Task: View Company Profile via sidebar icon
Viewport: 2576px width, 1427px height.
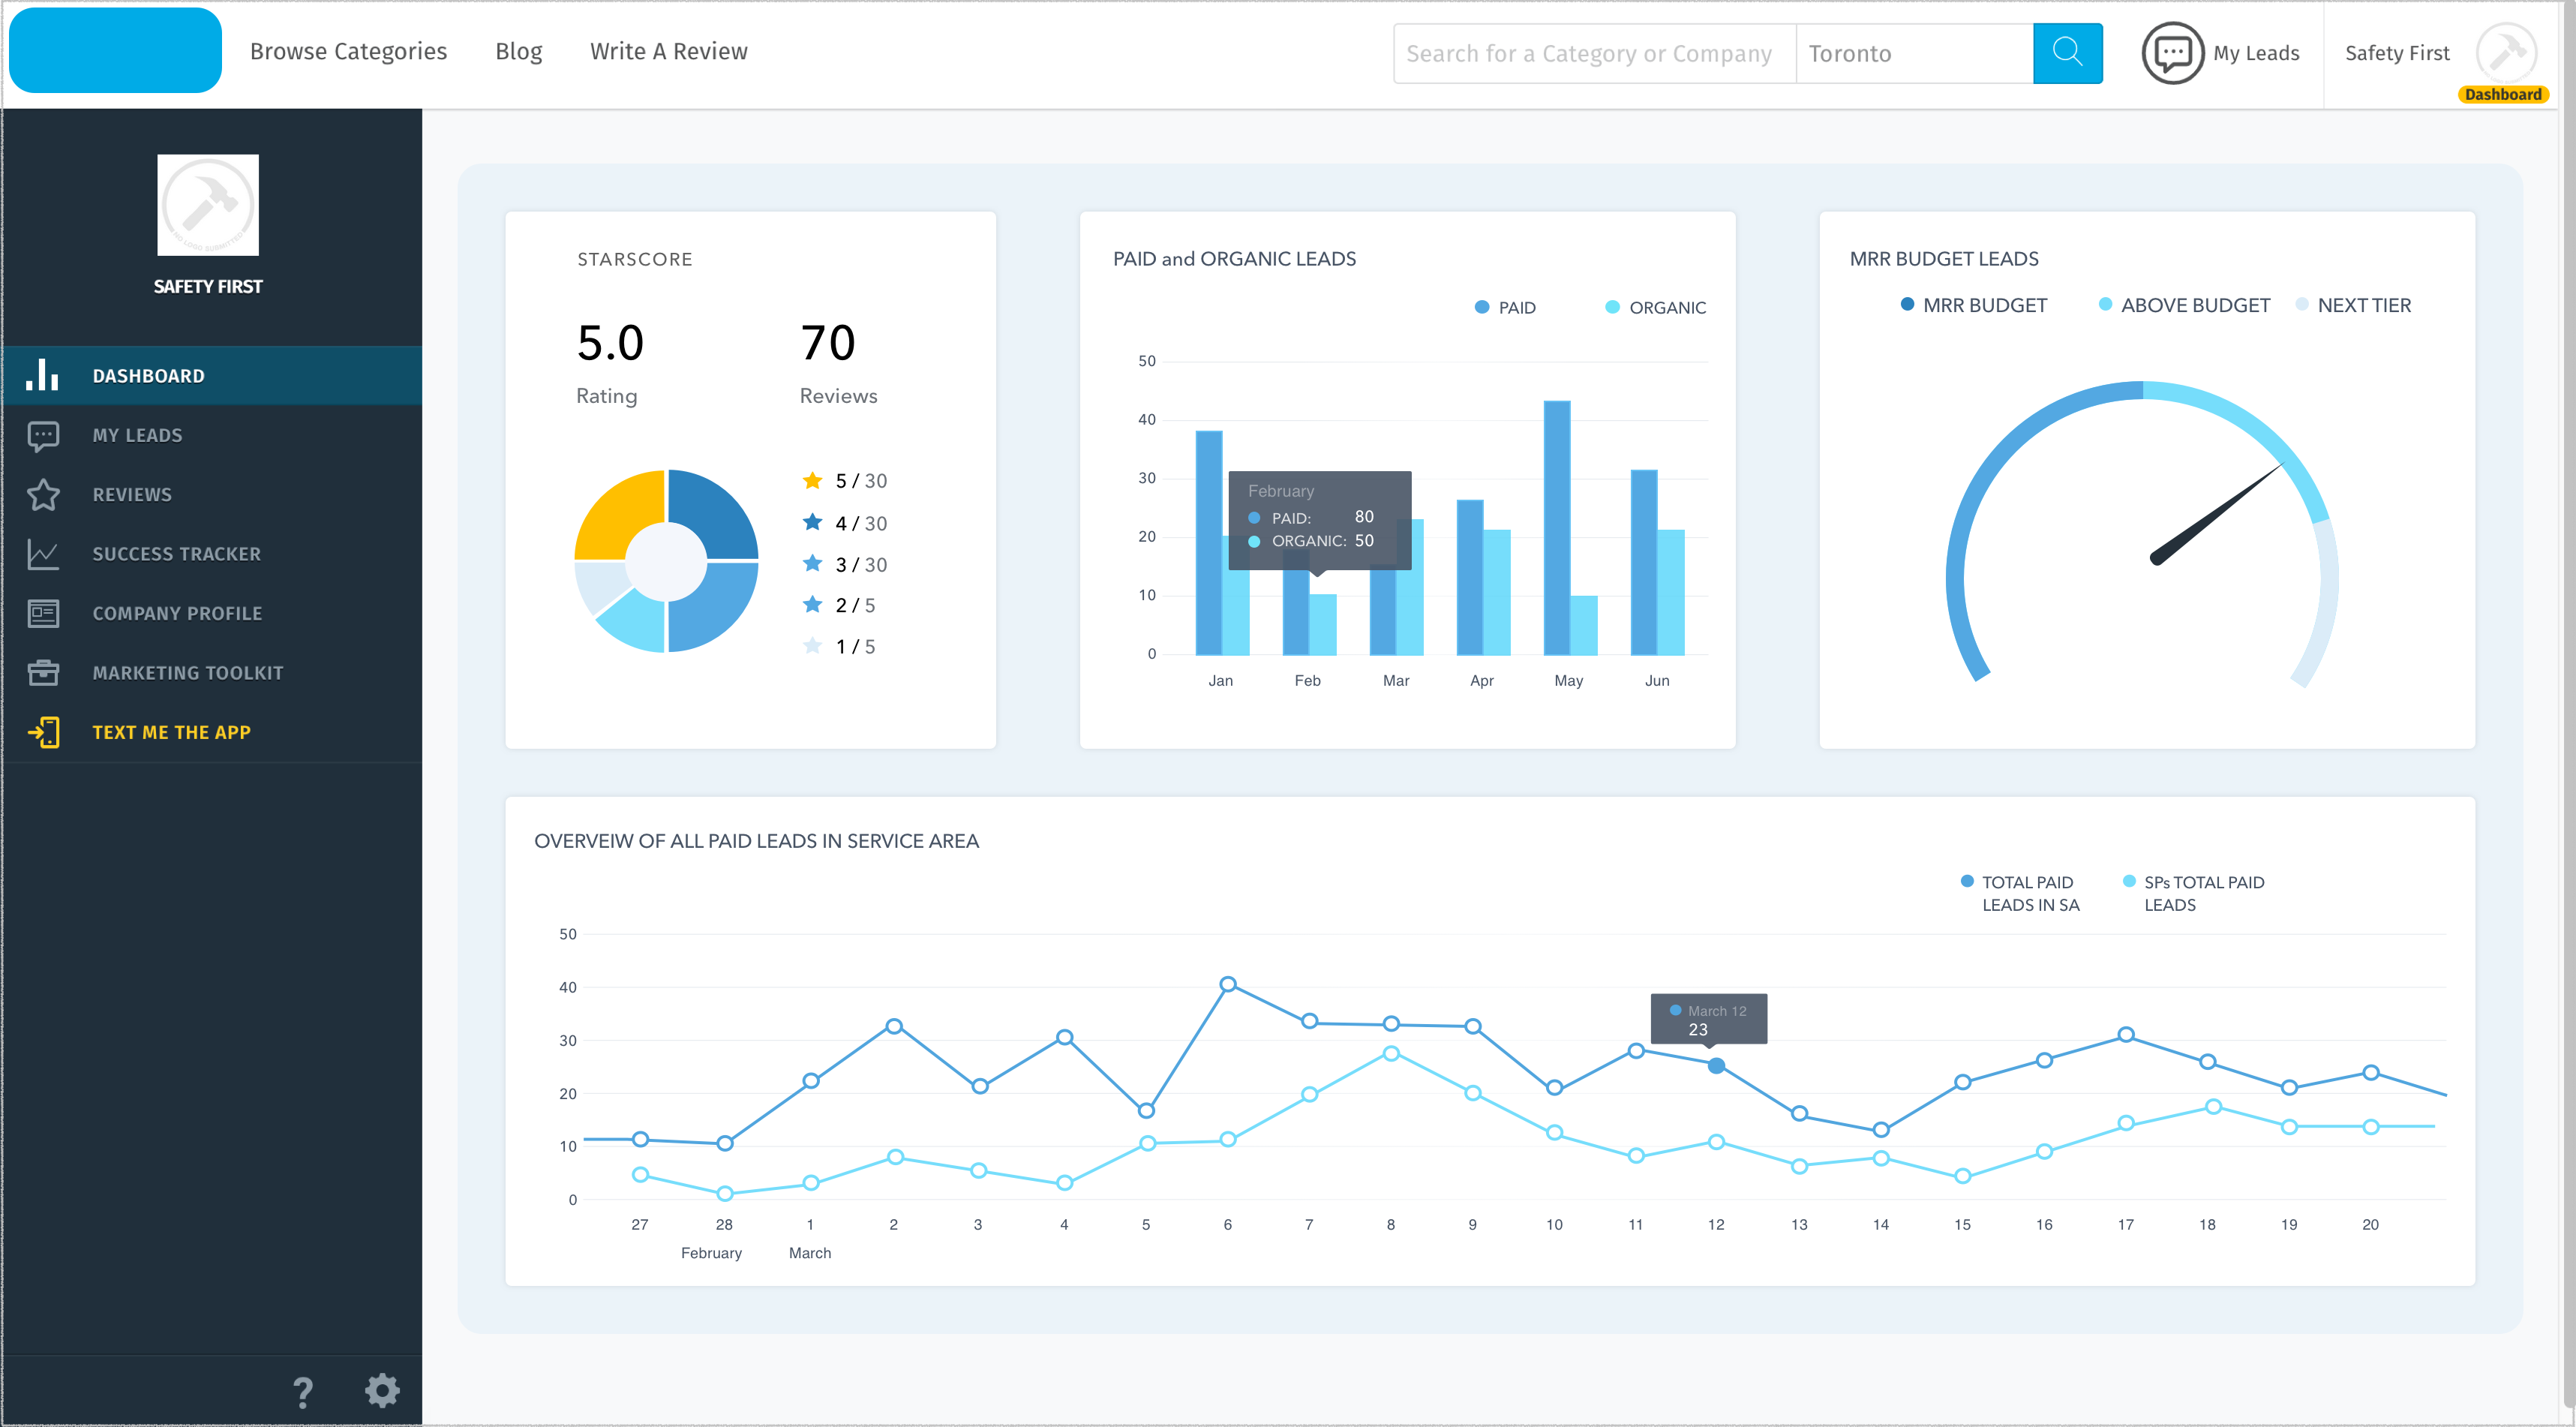Action: coord(44,613)
